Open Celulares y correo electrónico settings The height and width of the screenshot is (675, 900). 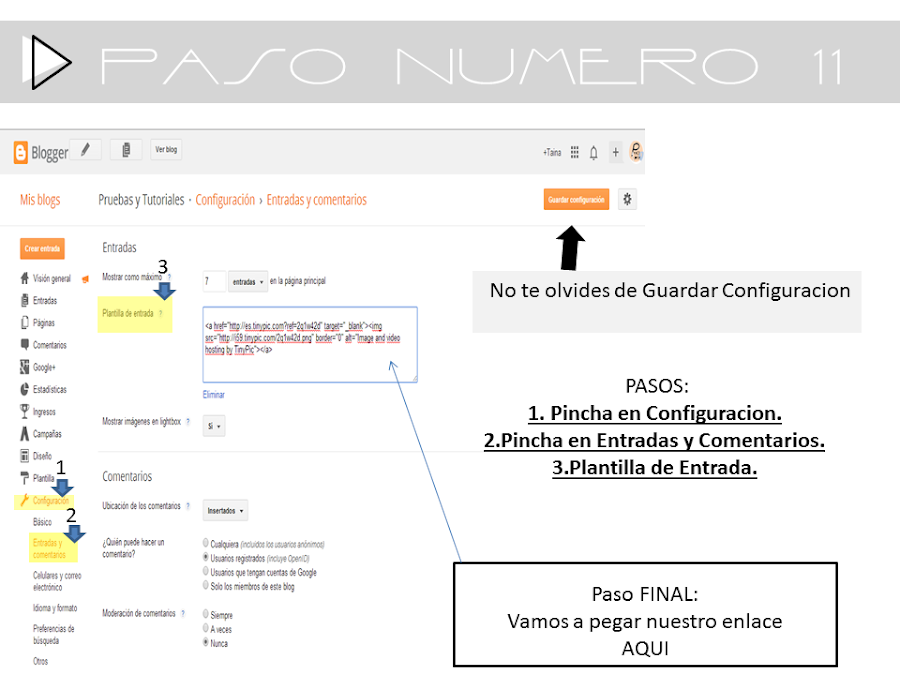[57, 581]
